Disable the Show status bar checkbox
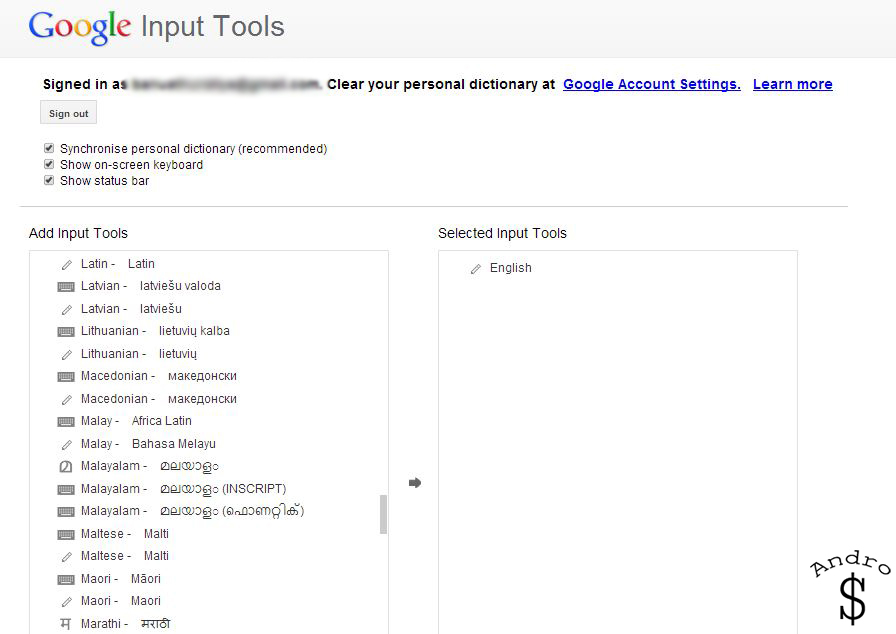 point(49,181)
